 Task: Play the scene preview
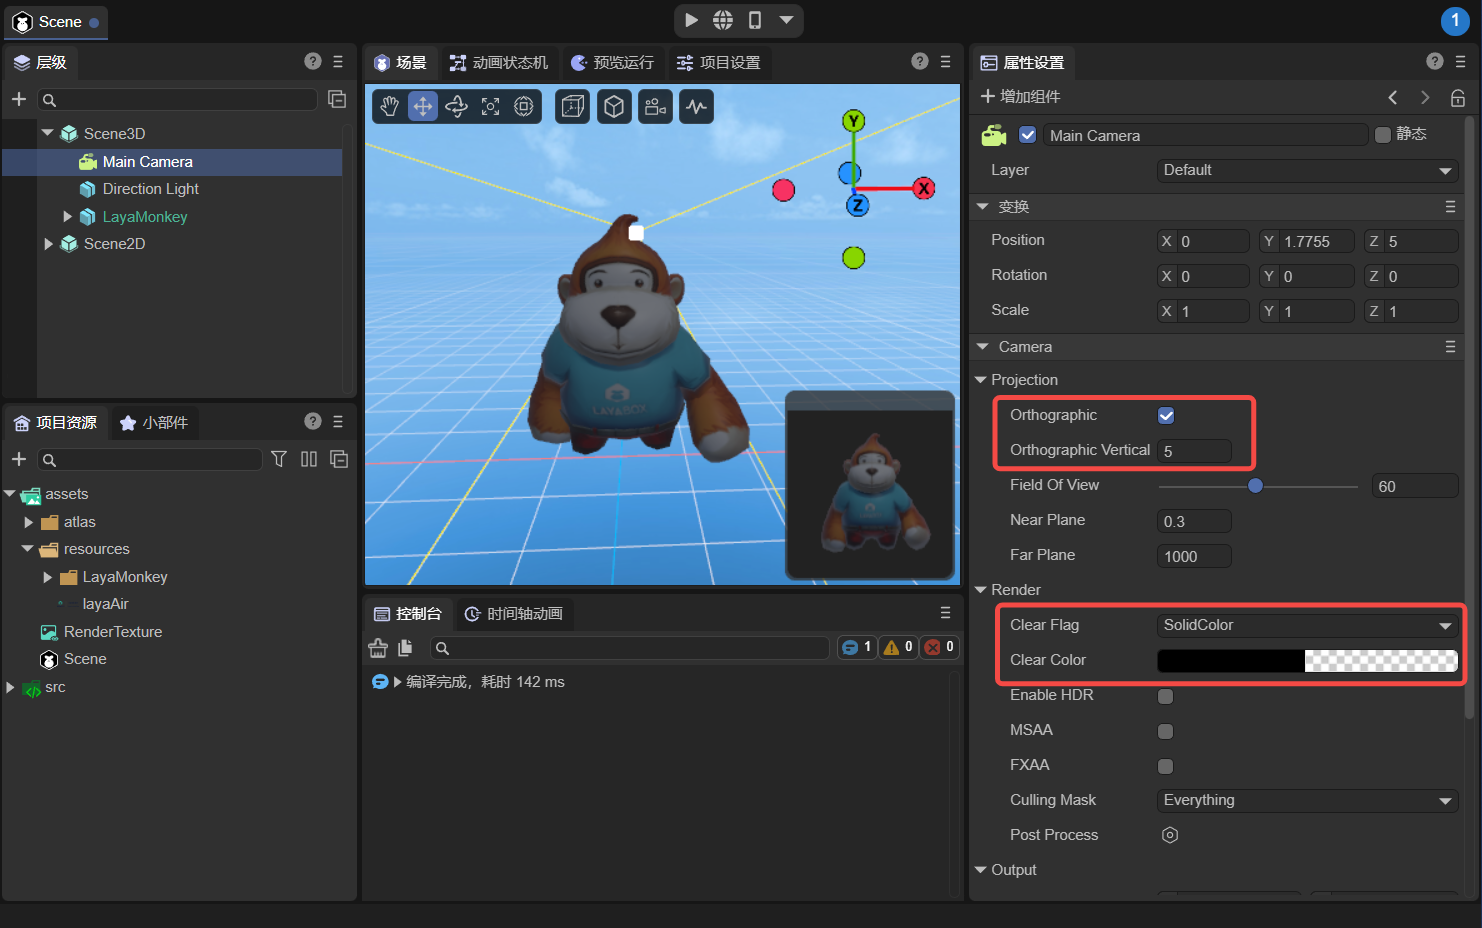691,20
